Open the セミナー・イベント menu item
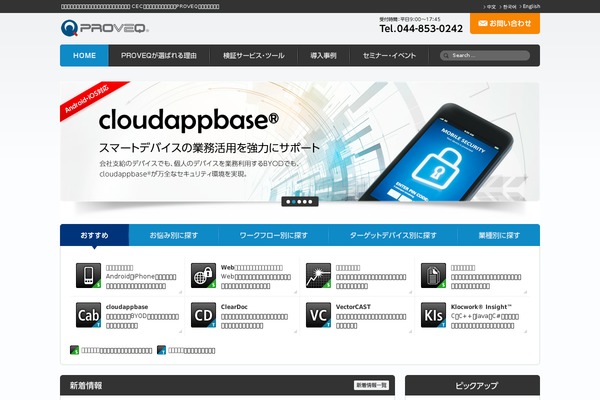This screenshot has height=400, width=600. coord(389,56)
